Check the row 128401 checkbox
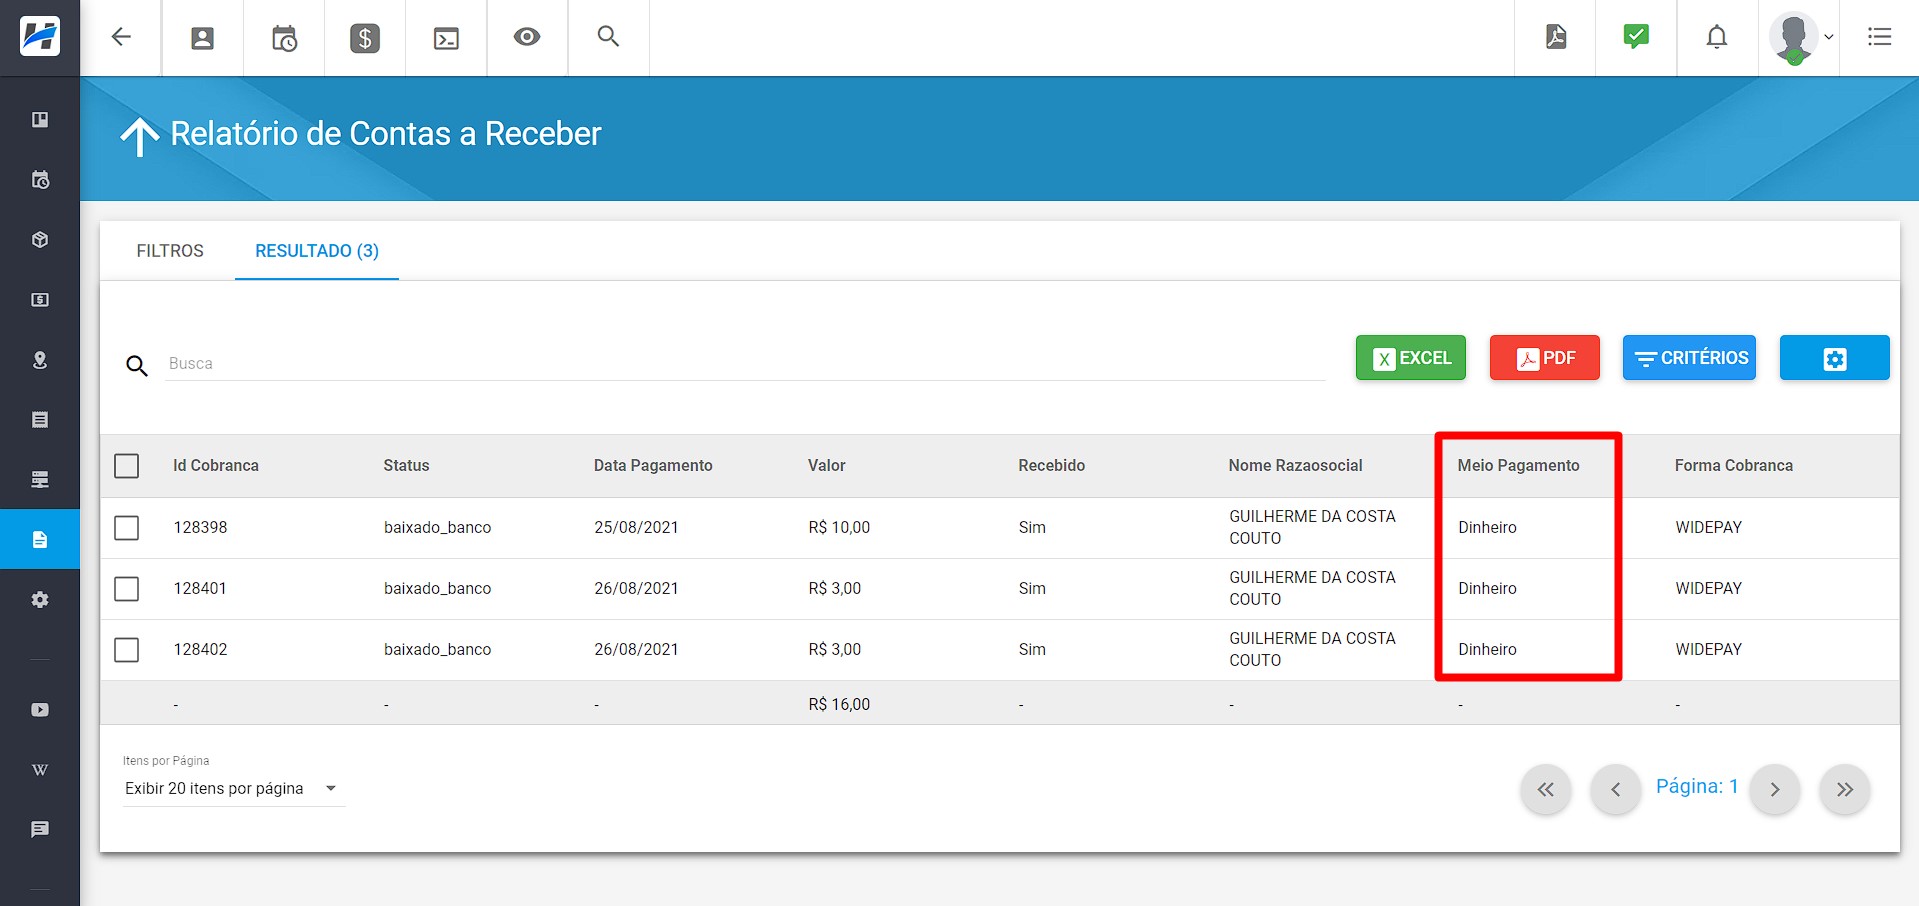1919x906 pixels. click(x=127, y=588)
